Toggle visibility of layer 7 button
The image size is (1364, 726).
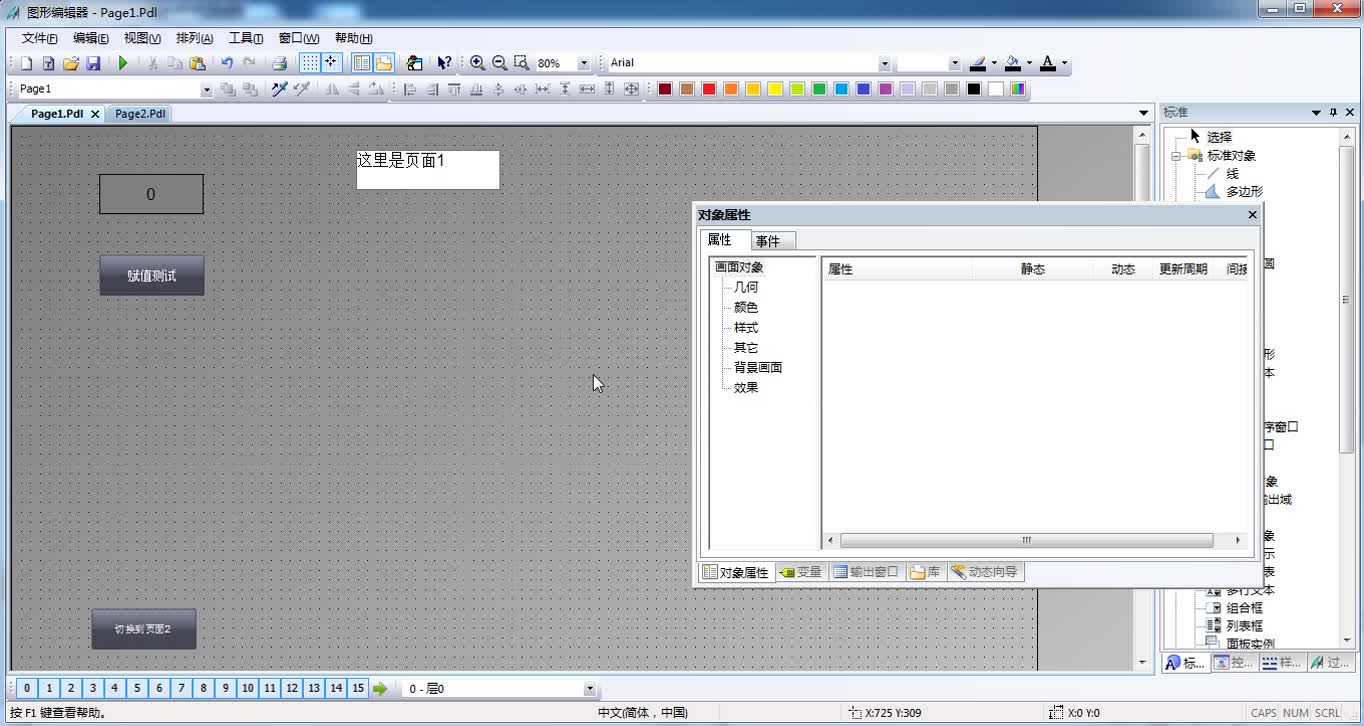click(x=181, y=688)
